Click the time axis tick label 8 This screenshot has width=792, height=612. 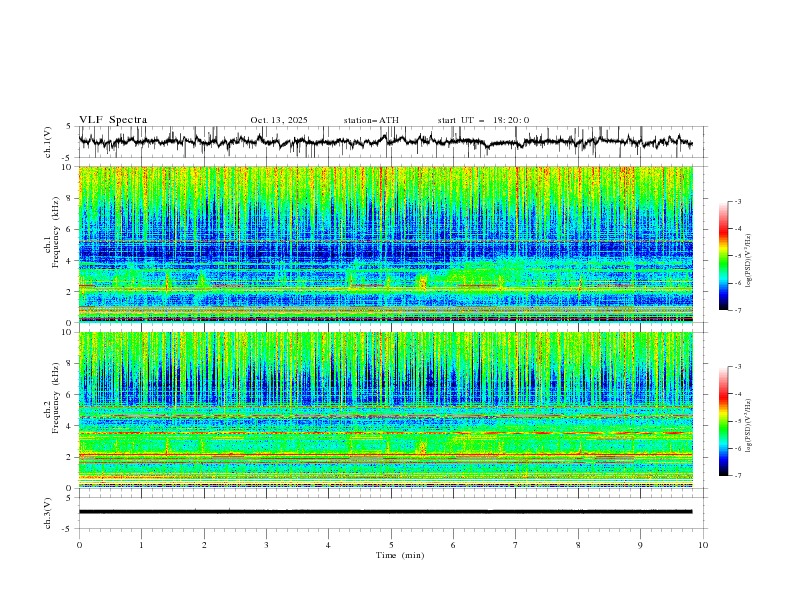coord(578,545)
